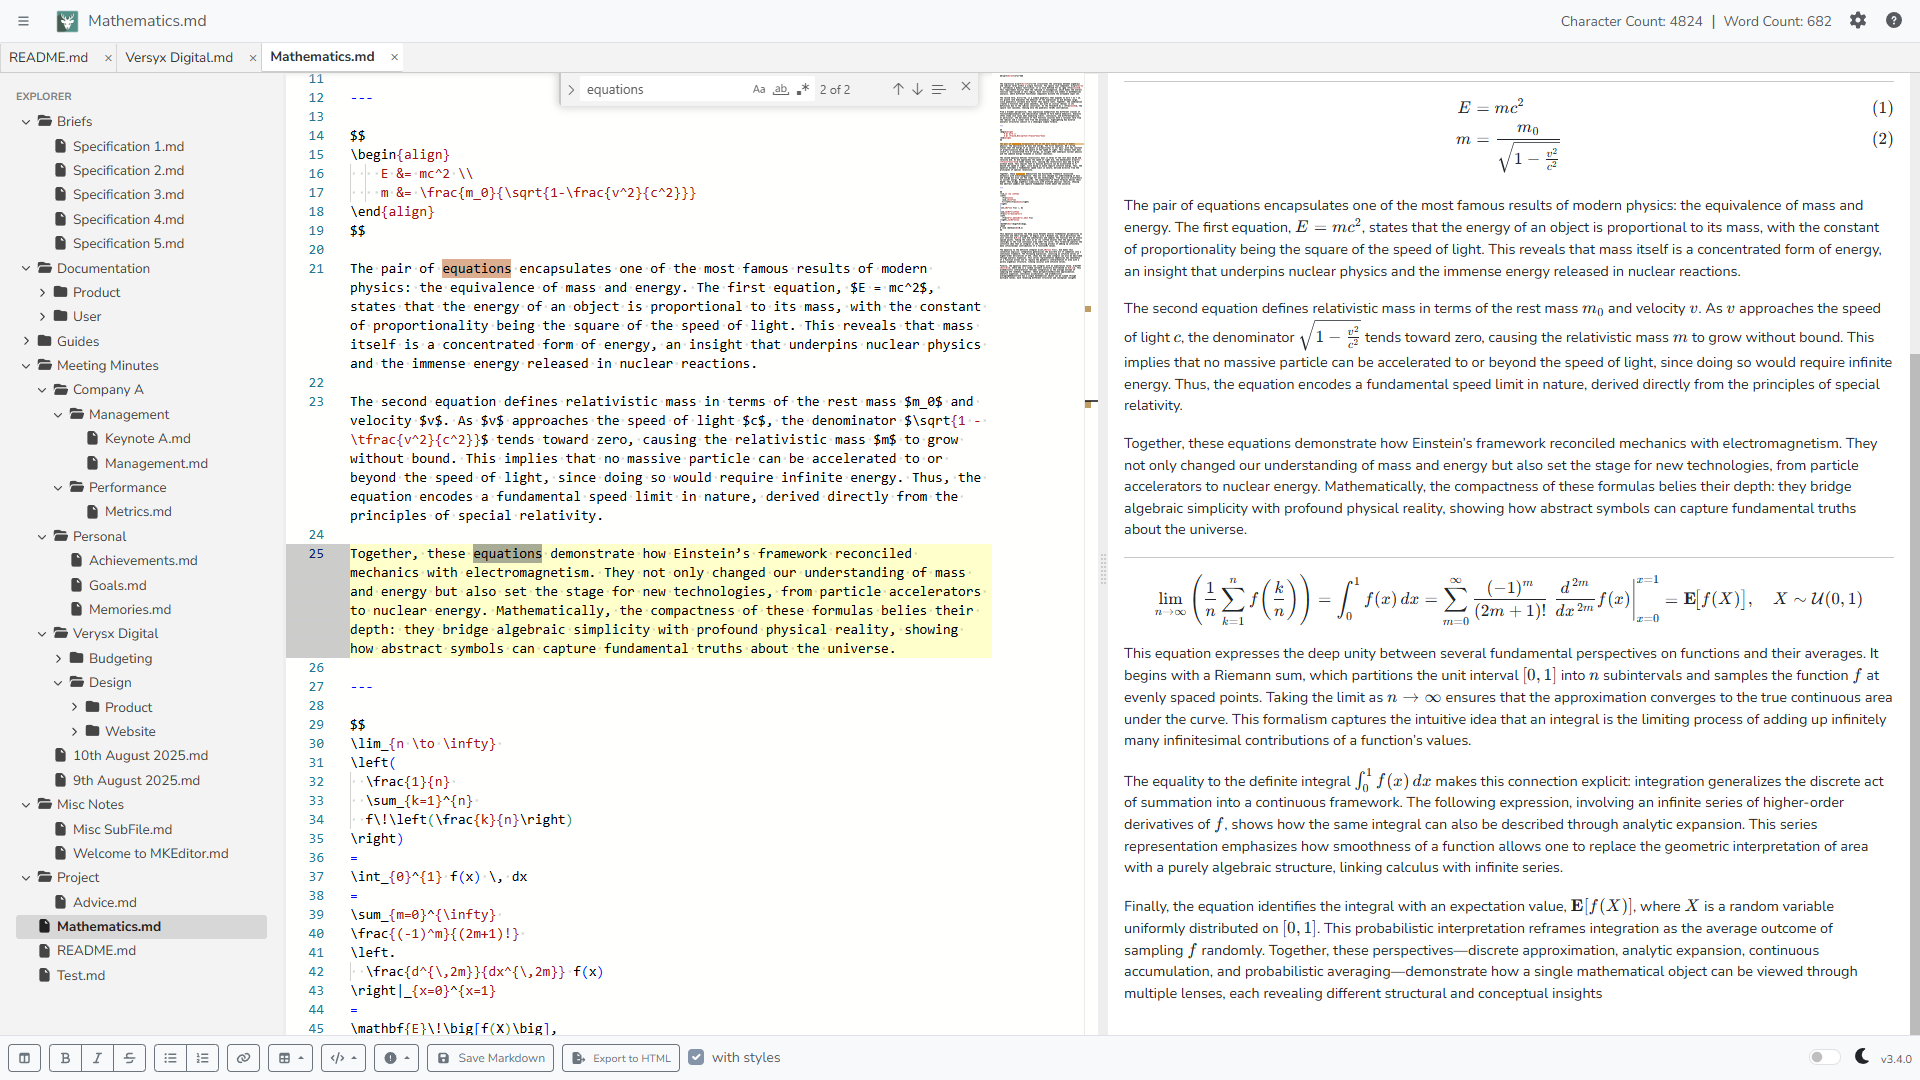Click find in selection icon
The width and height of the screenshot is (1920, 1080).
(938, 89)
